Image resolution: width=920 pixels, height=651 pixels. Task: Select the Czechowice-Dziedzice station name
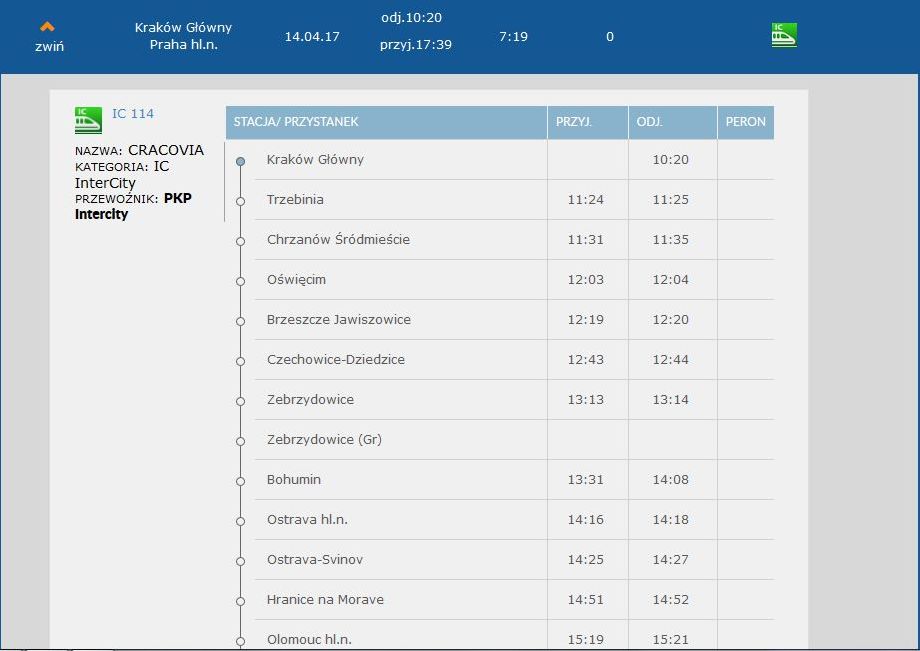(336, 360)
